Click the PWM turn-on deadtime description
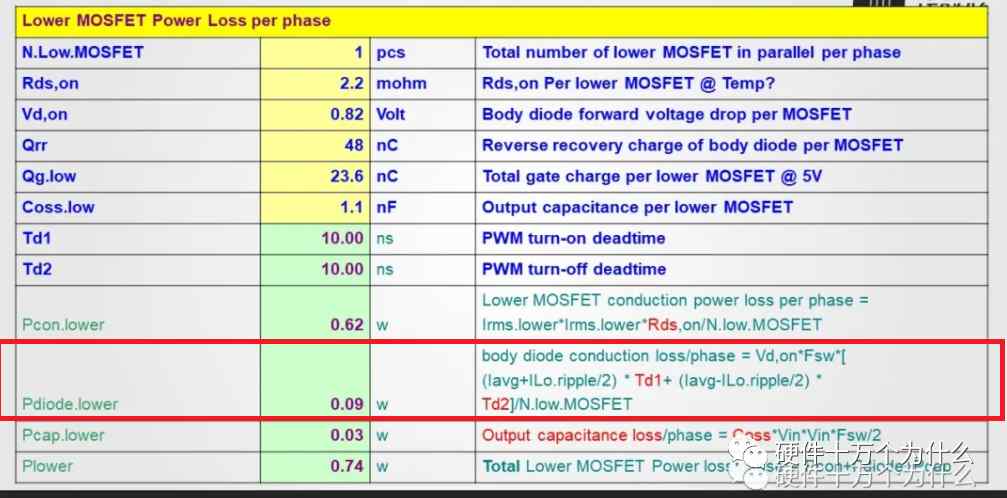Screen dimensions: 1007x498 pos(574,238)
